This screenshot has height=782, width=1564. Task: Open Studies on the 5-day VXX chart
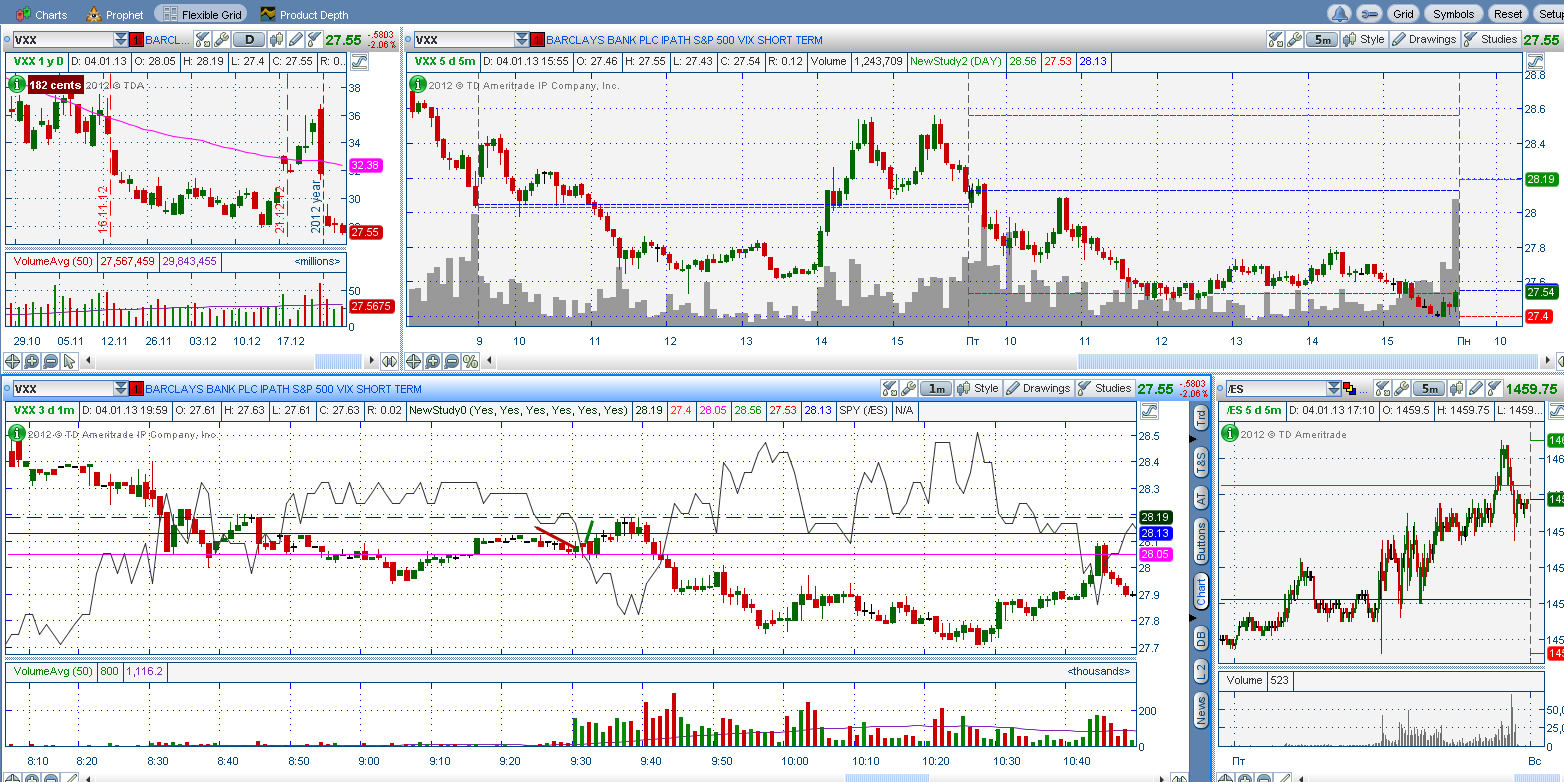1490,40
